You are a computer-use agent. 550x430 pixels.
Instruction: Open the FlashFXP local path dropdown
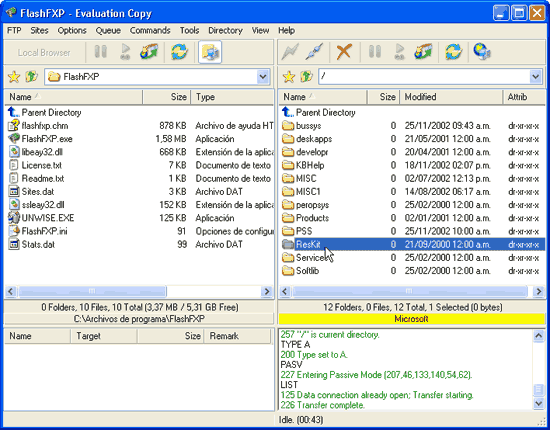[x=263, y=76]
